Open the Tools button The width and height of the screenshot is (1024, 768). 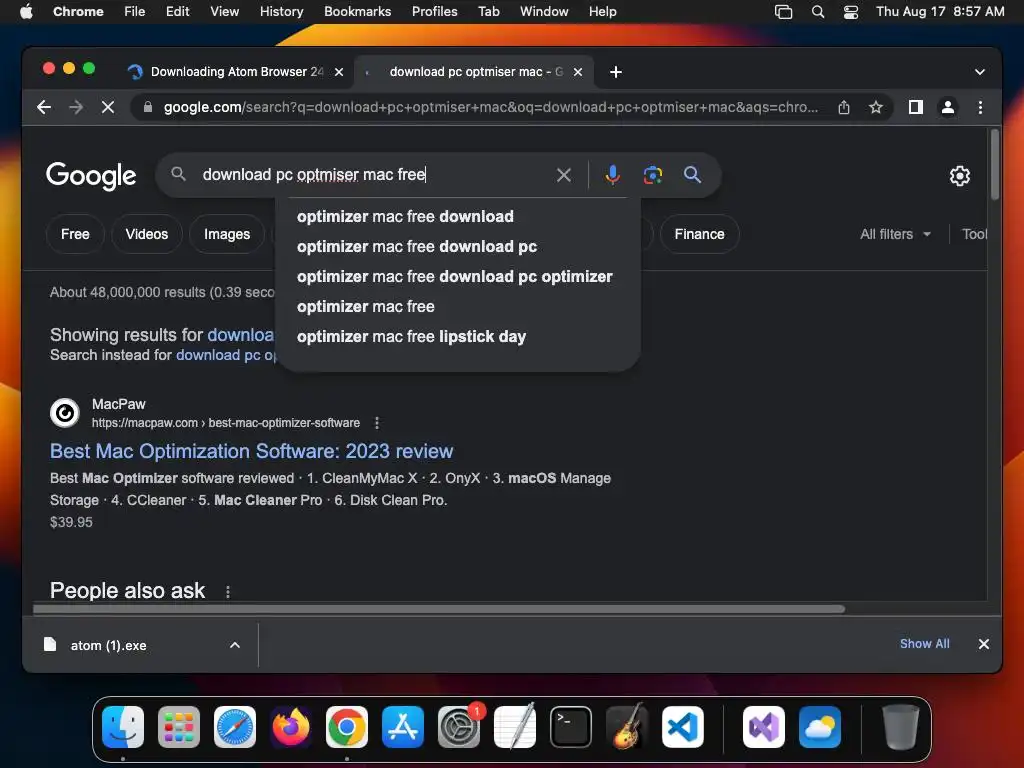click(x=974, y=234)
